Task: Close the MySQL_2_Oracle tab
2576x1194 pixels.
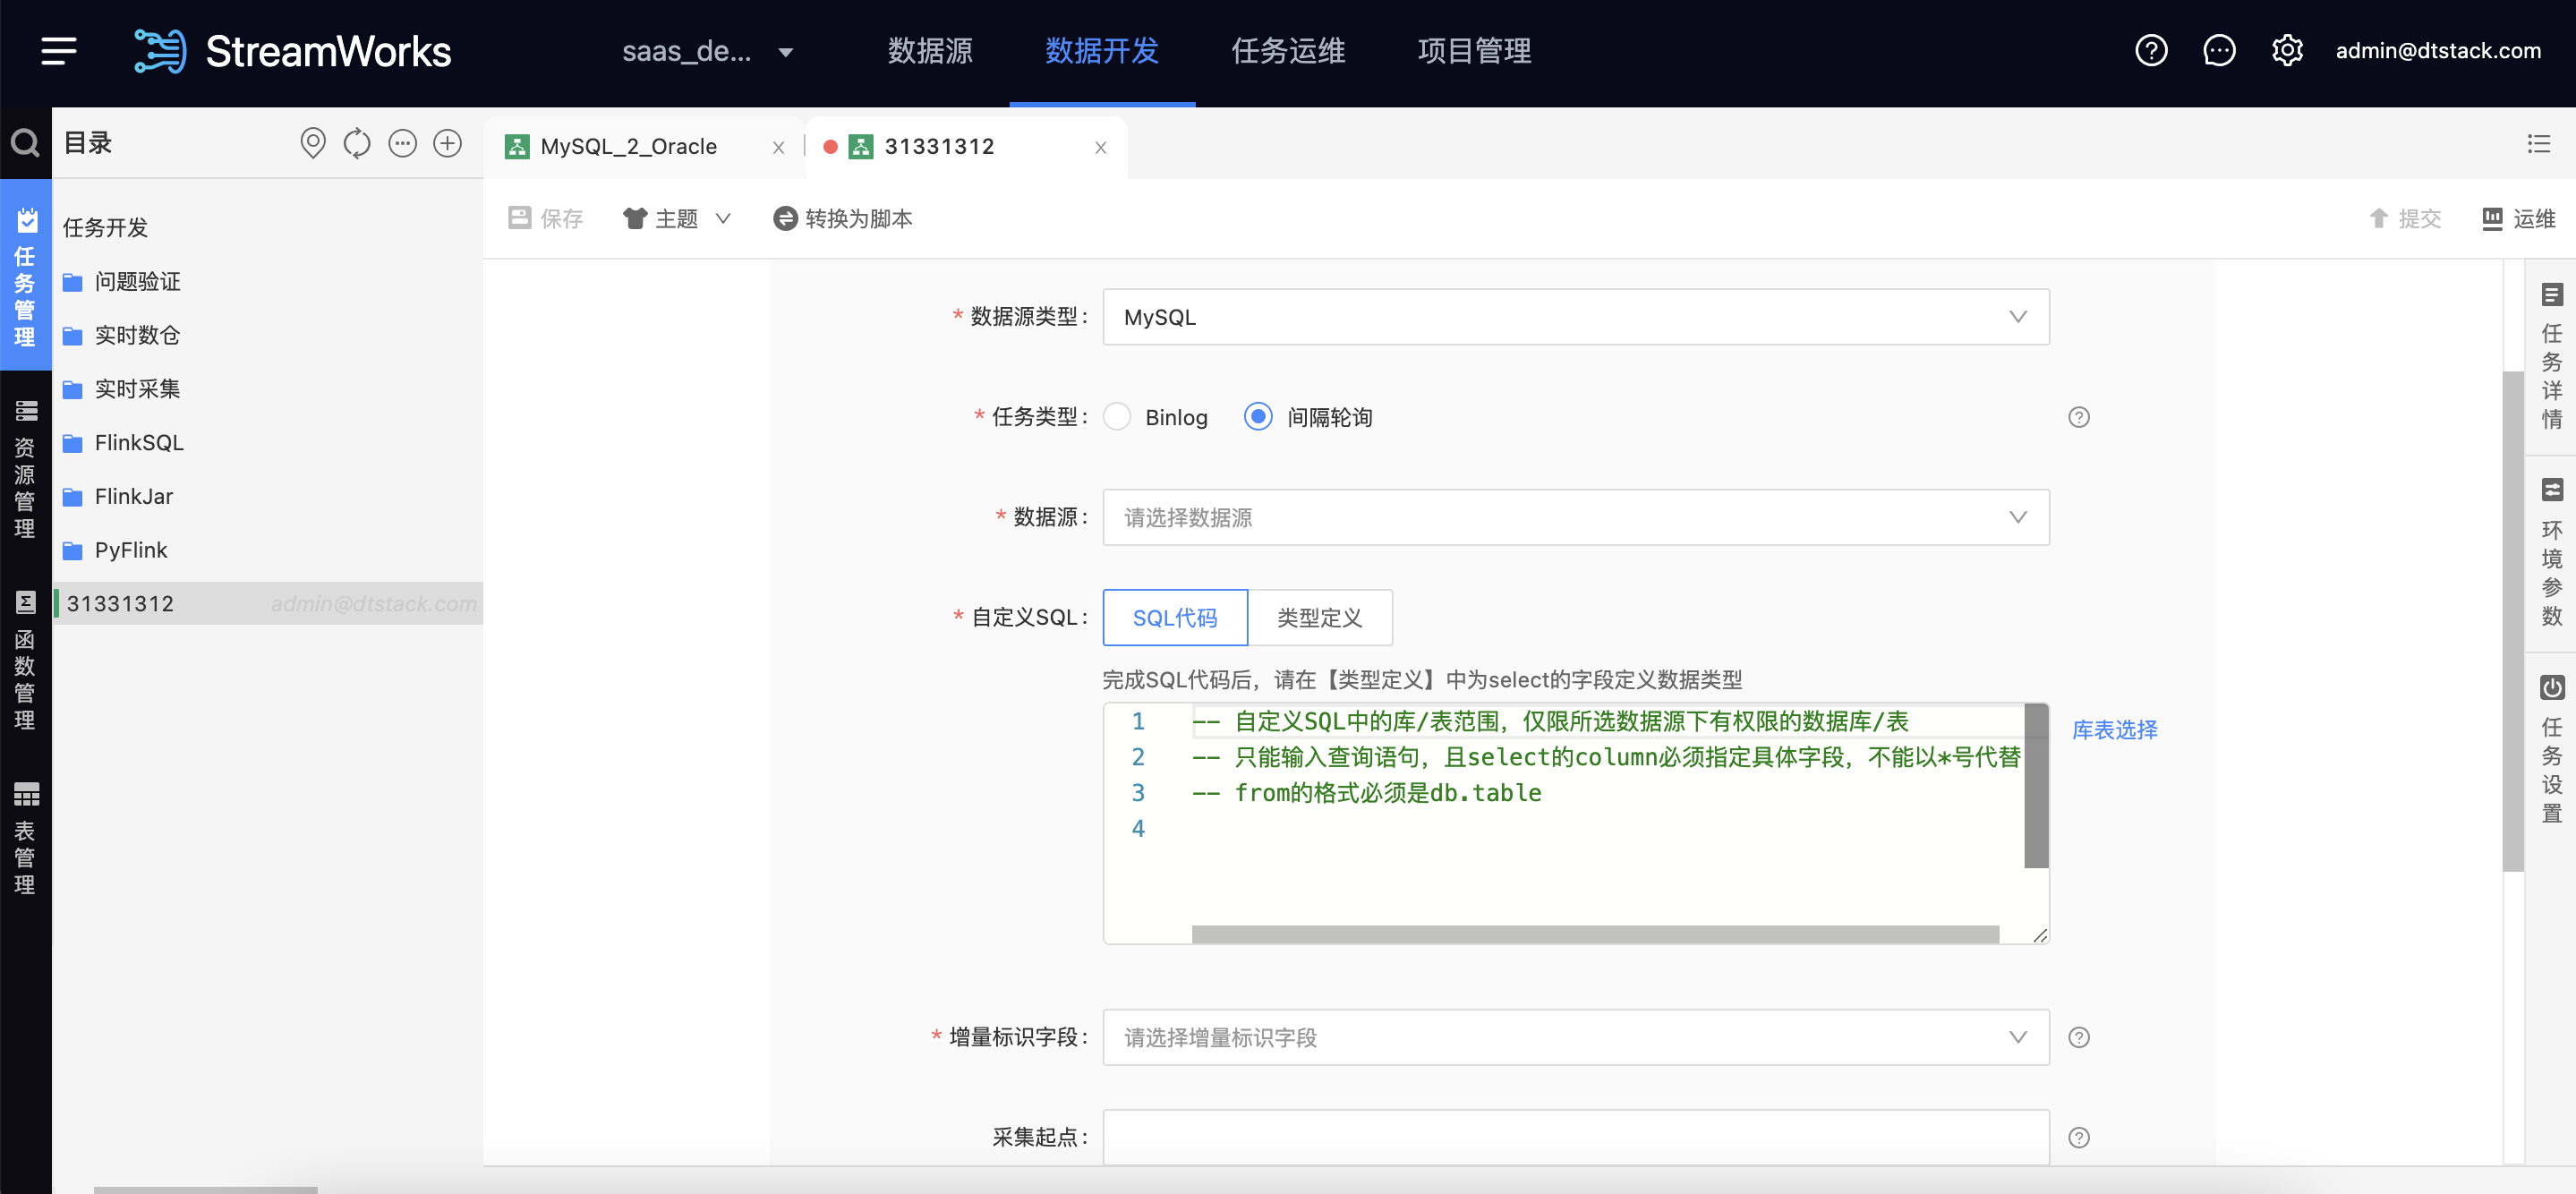Action: click(x=778, y=148)
